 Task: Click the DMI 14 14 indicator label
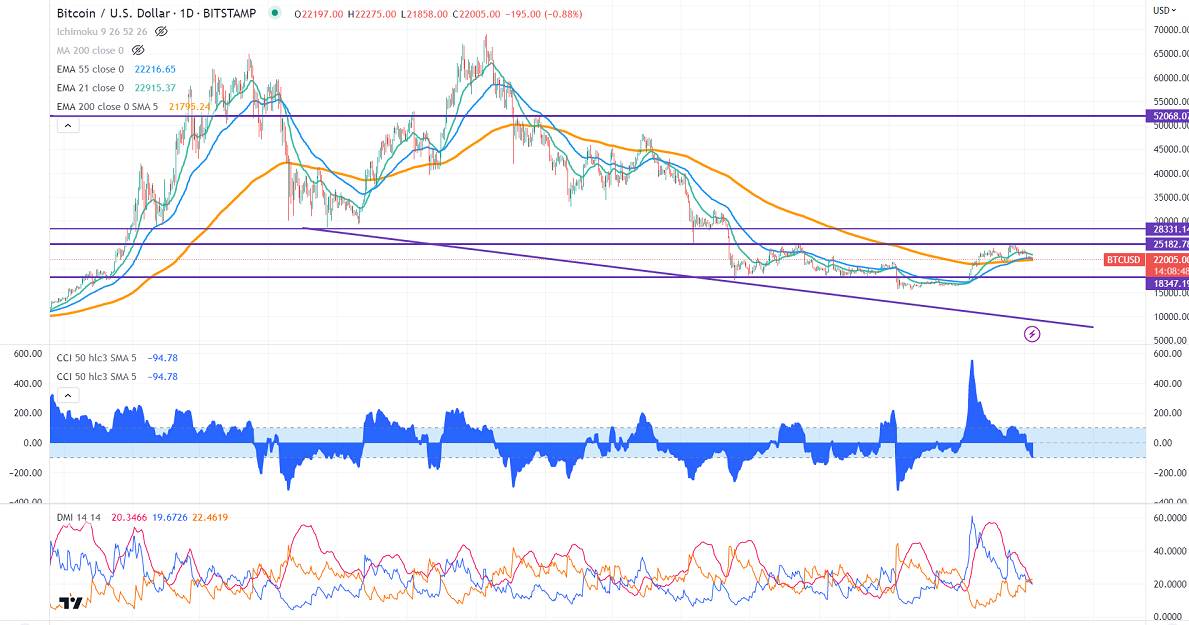pos(79,517)
